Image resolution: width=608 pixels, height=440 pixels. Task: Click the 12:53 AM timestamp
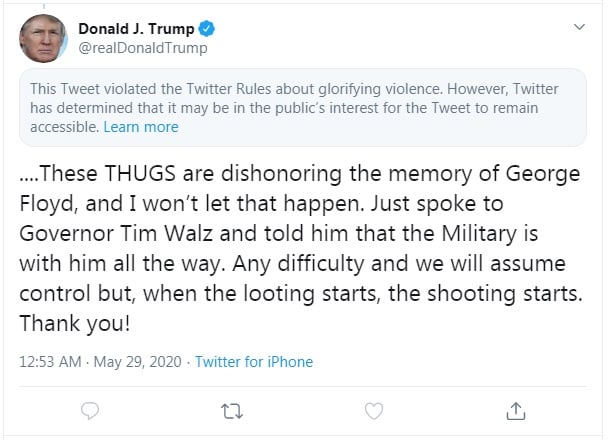point(50,362)
